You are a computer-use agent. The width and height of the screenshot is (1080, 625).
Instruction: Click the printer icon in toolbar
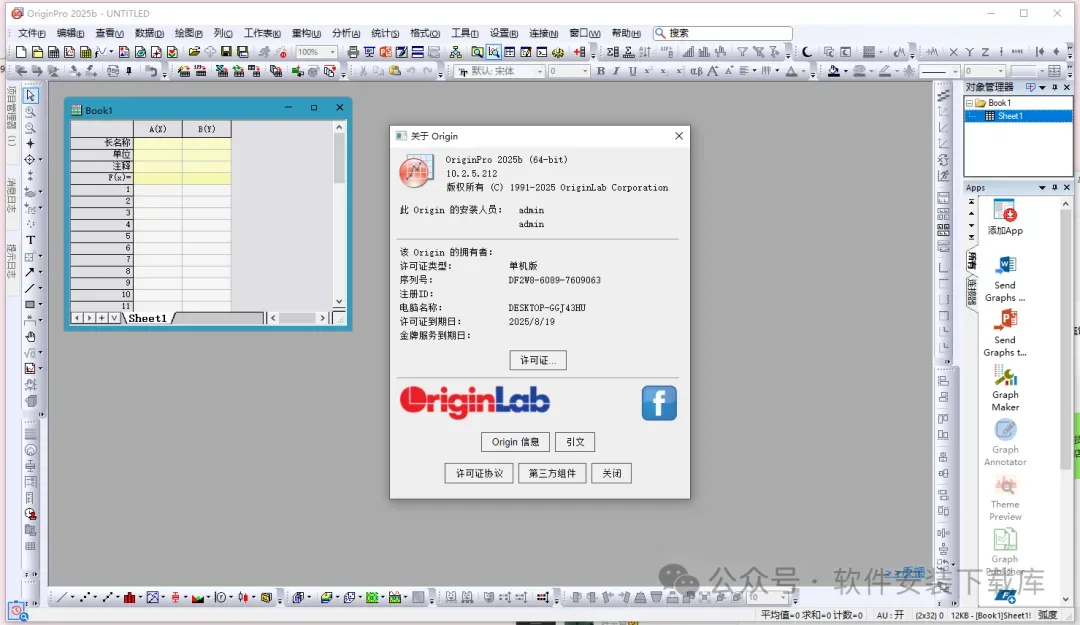tap(353, 52)
